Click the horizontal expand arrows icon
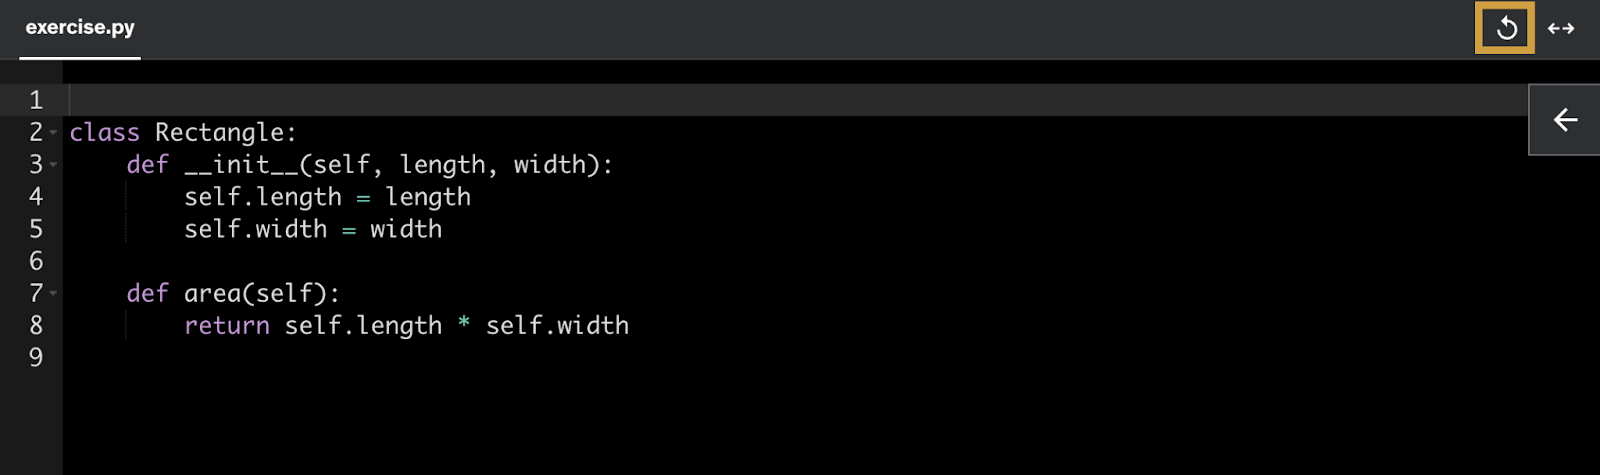The image size is (1600, 475). tap(1561, 28)
